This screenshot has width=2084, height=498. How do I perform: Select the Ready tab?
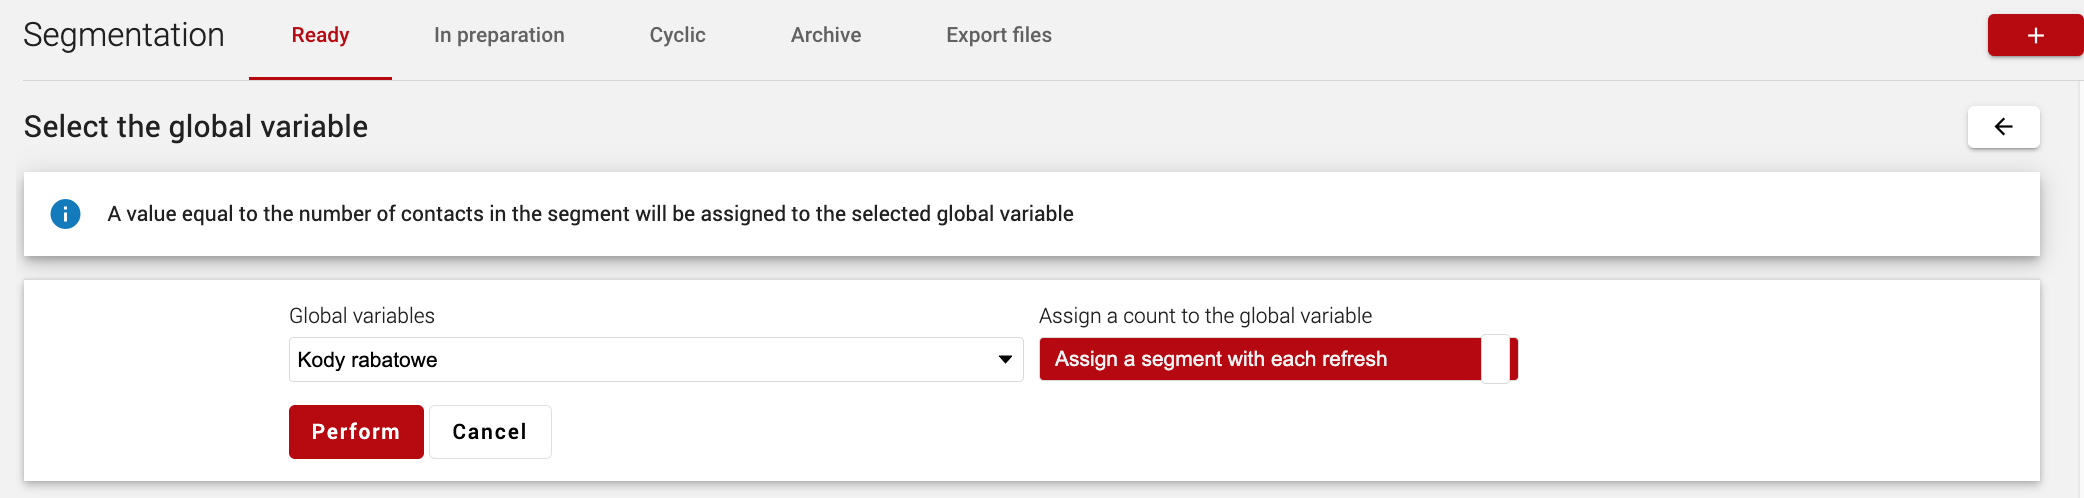pos(320,35)
